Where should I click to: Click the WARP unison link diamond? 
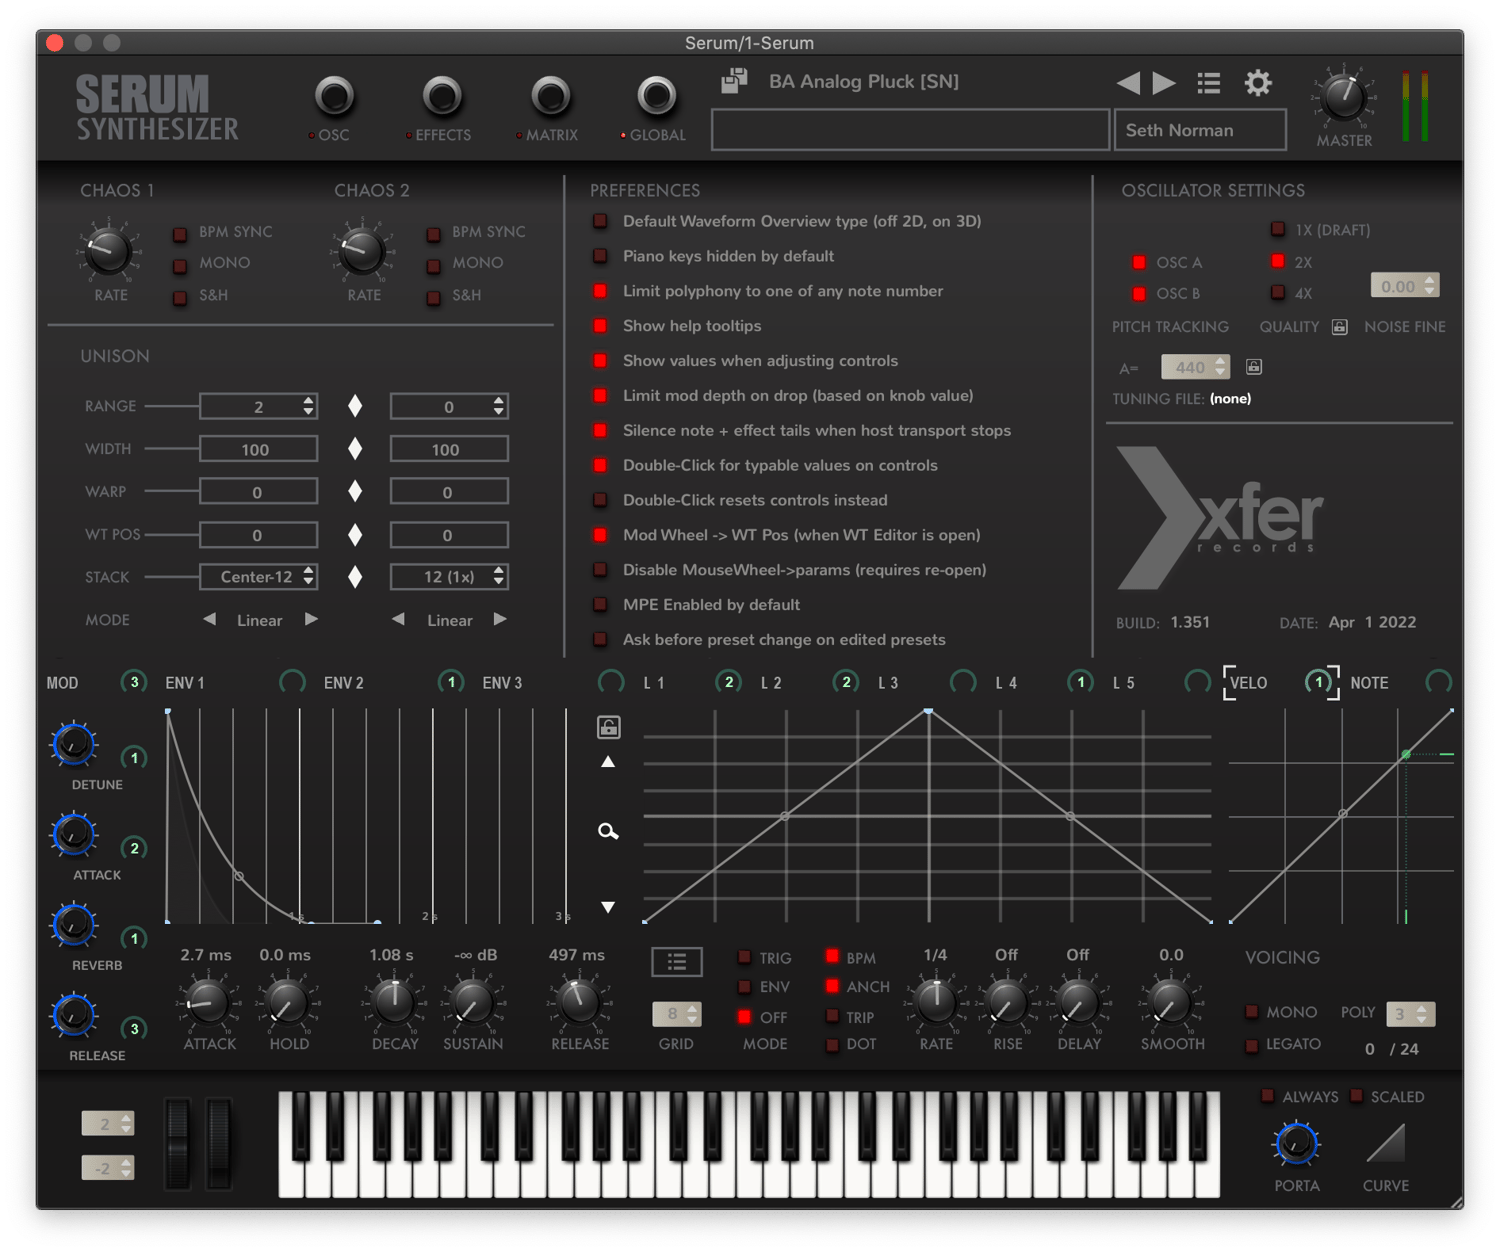[x=355, y=491]
